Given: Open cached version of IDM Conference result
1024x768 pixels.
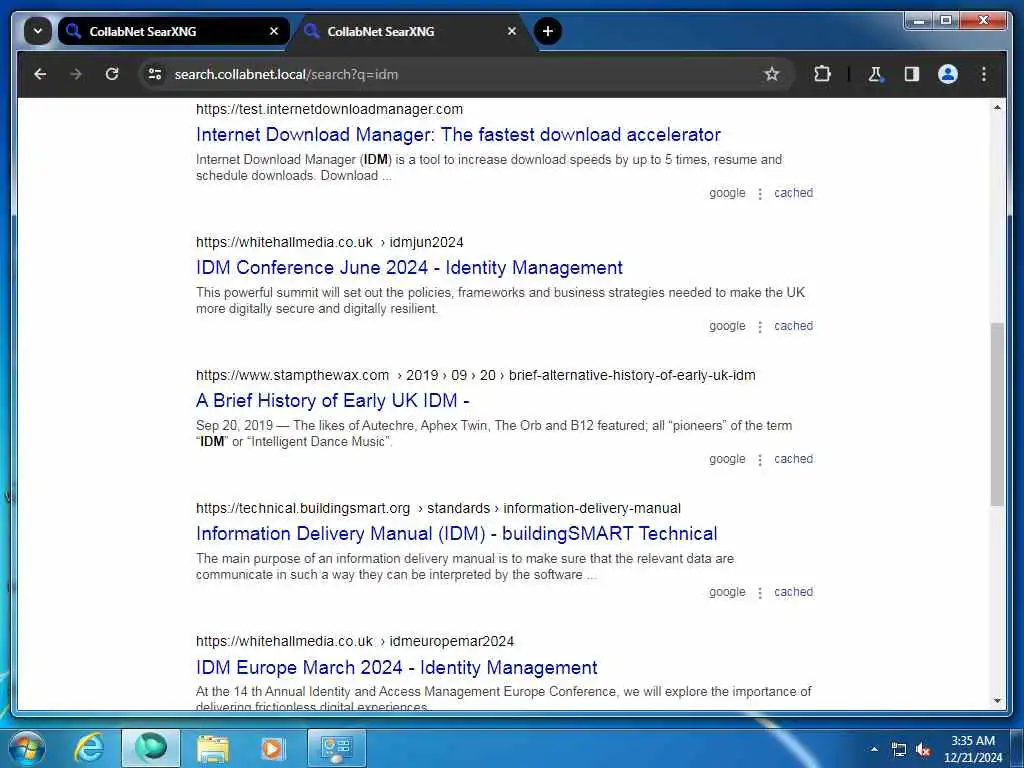Looking at the screenshot, I should point(793,326).
